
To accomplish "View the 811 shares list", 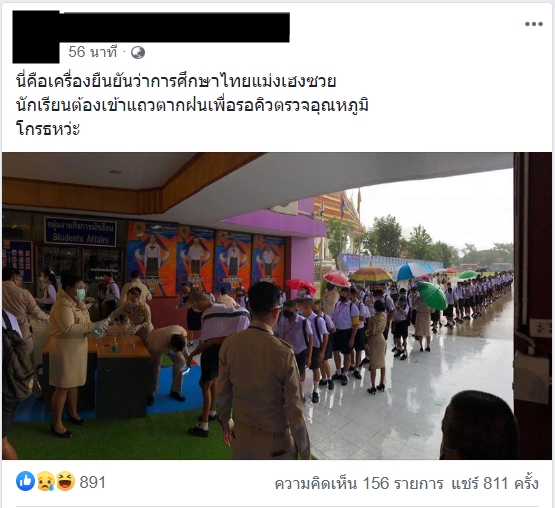I will pos(495,483).
